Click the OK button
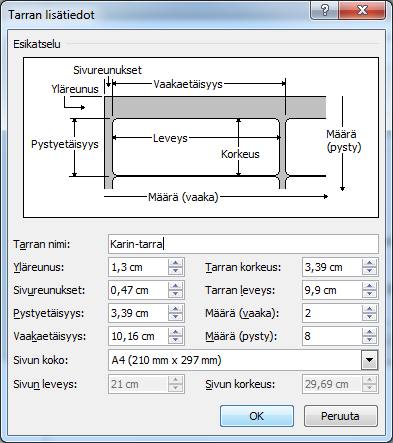Image resolution: width=393 pixels, height=443 pixels. [257, 416]
